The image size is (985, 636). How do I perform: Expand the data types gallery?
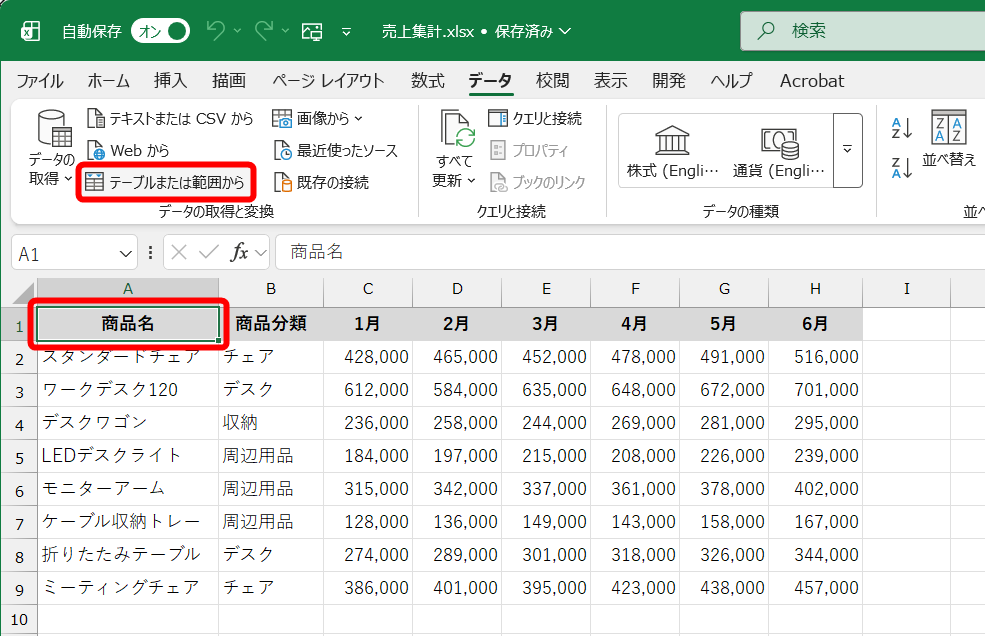[x=847, y=150]
